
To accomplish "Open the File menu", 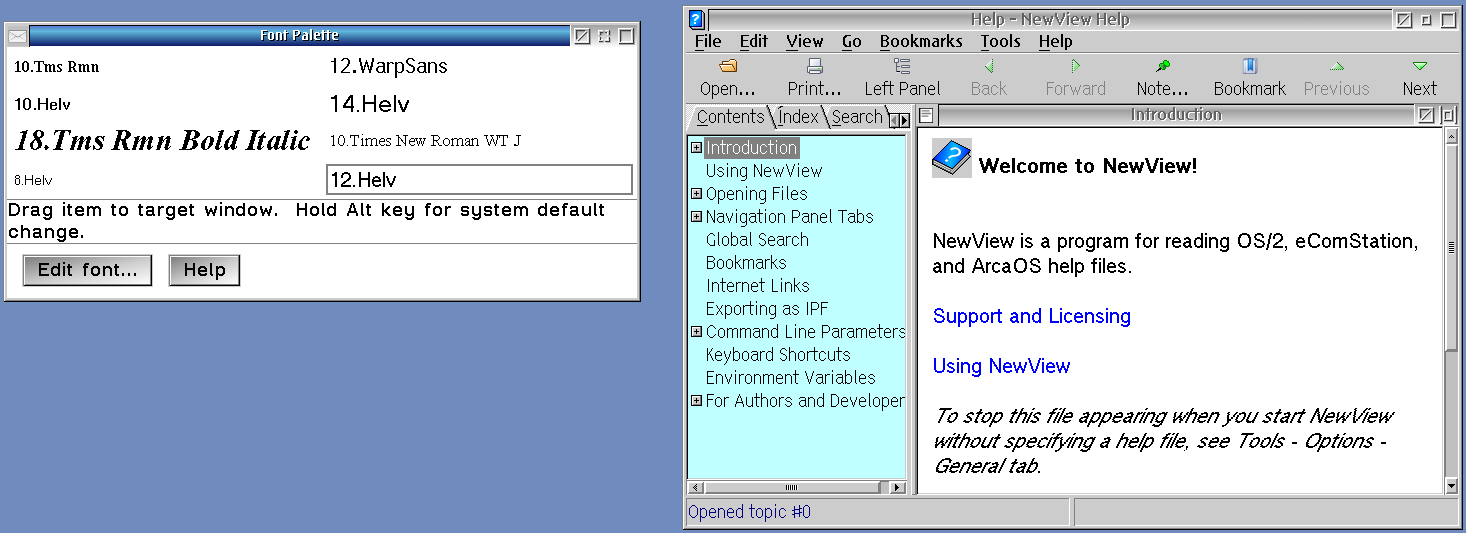I will (x=708, y=41).
